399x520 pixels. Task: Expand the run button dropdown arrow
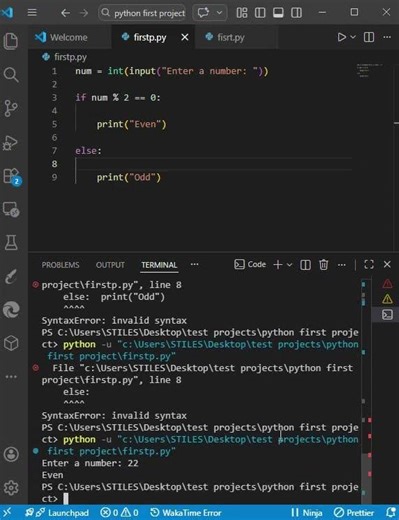click(x=353, y=37)
